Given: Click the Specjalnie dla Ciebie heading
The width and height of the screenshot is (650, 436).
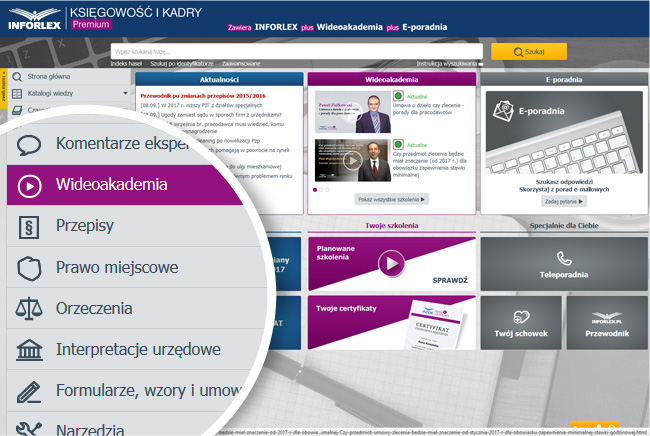Looking at the screenshot, I should pos(564,225).
